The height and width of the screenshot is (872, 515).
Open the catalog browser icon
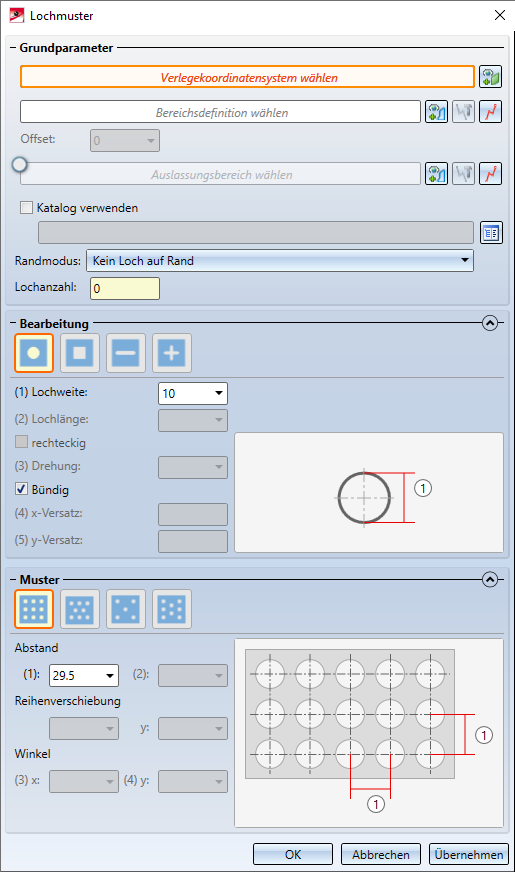tap(491, 233)
